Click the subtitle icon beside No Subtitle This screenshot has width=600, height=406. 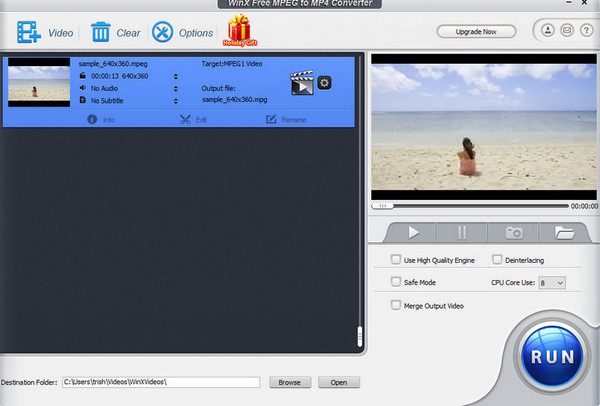tap(83, 100)
